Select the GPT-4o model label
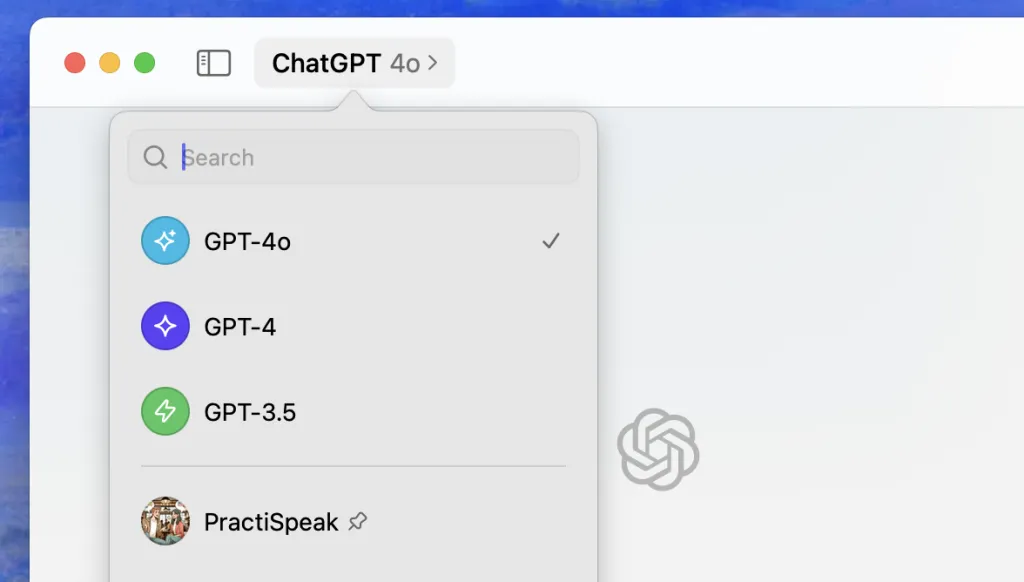The height and width of the screenshot is (582, 1024). pos(248,242)
